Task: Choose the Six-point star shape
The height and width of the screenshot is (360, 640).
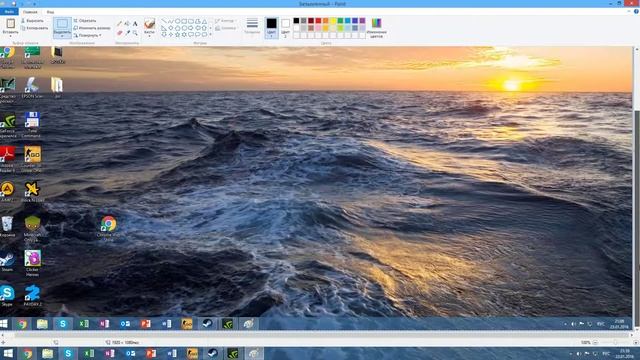Action: click(184, 35)
